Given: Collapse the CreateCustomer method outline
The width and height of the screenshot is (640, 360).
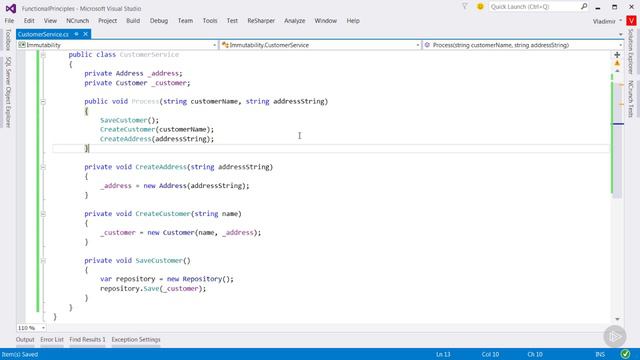Looking at the screenshot, I should tap(43, 214).
